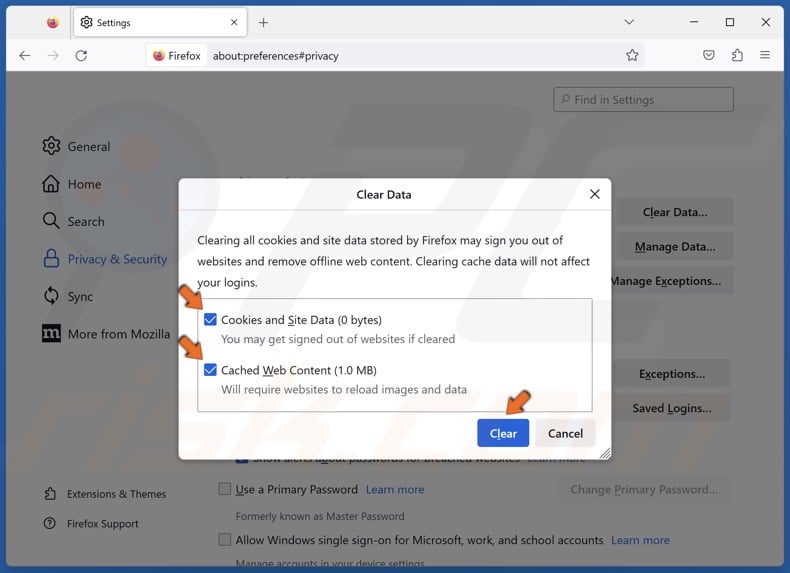
Task: Open the Sync settings category
Action: click(x=68, y=296)
